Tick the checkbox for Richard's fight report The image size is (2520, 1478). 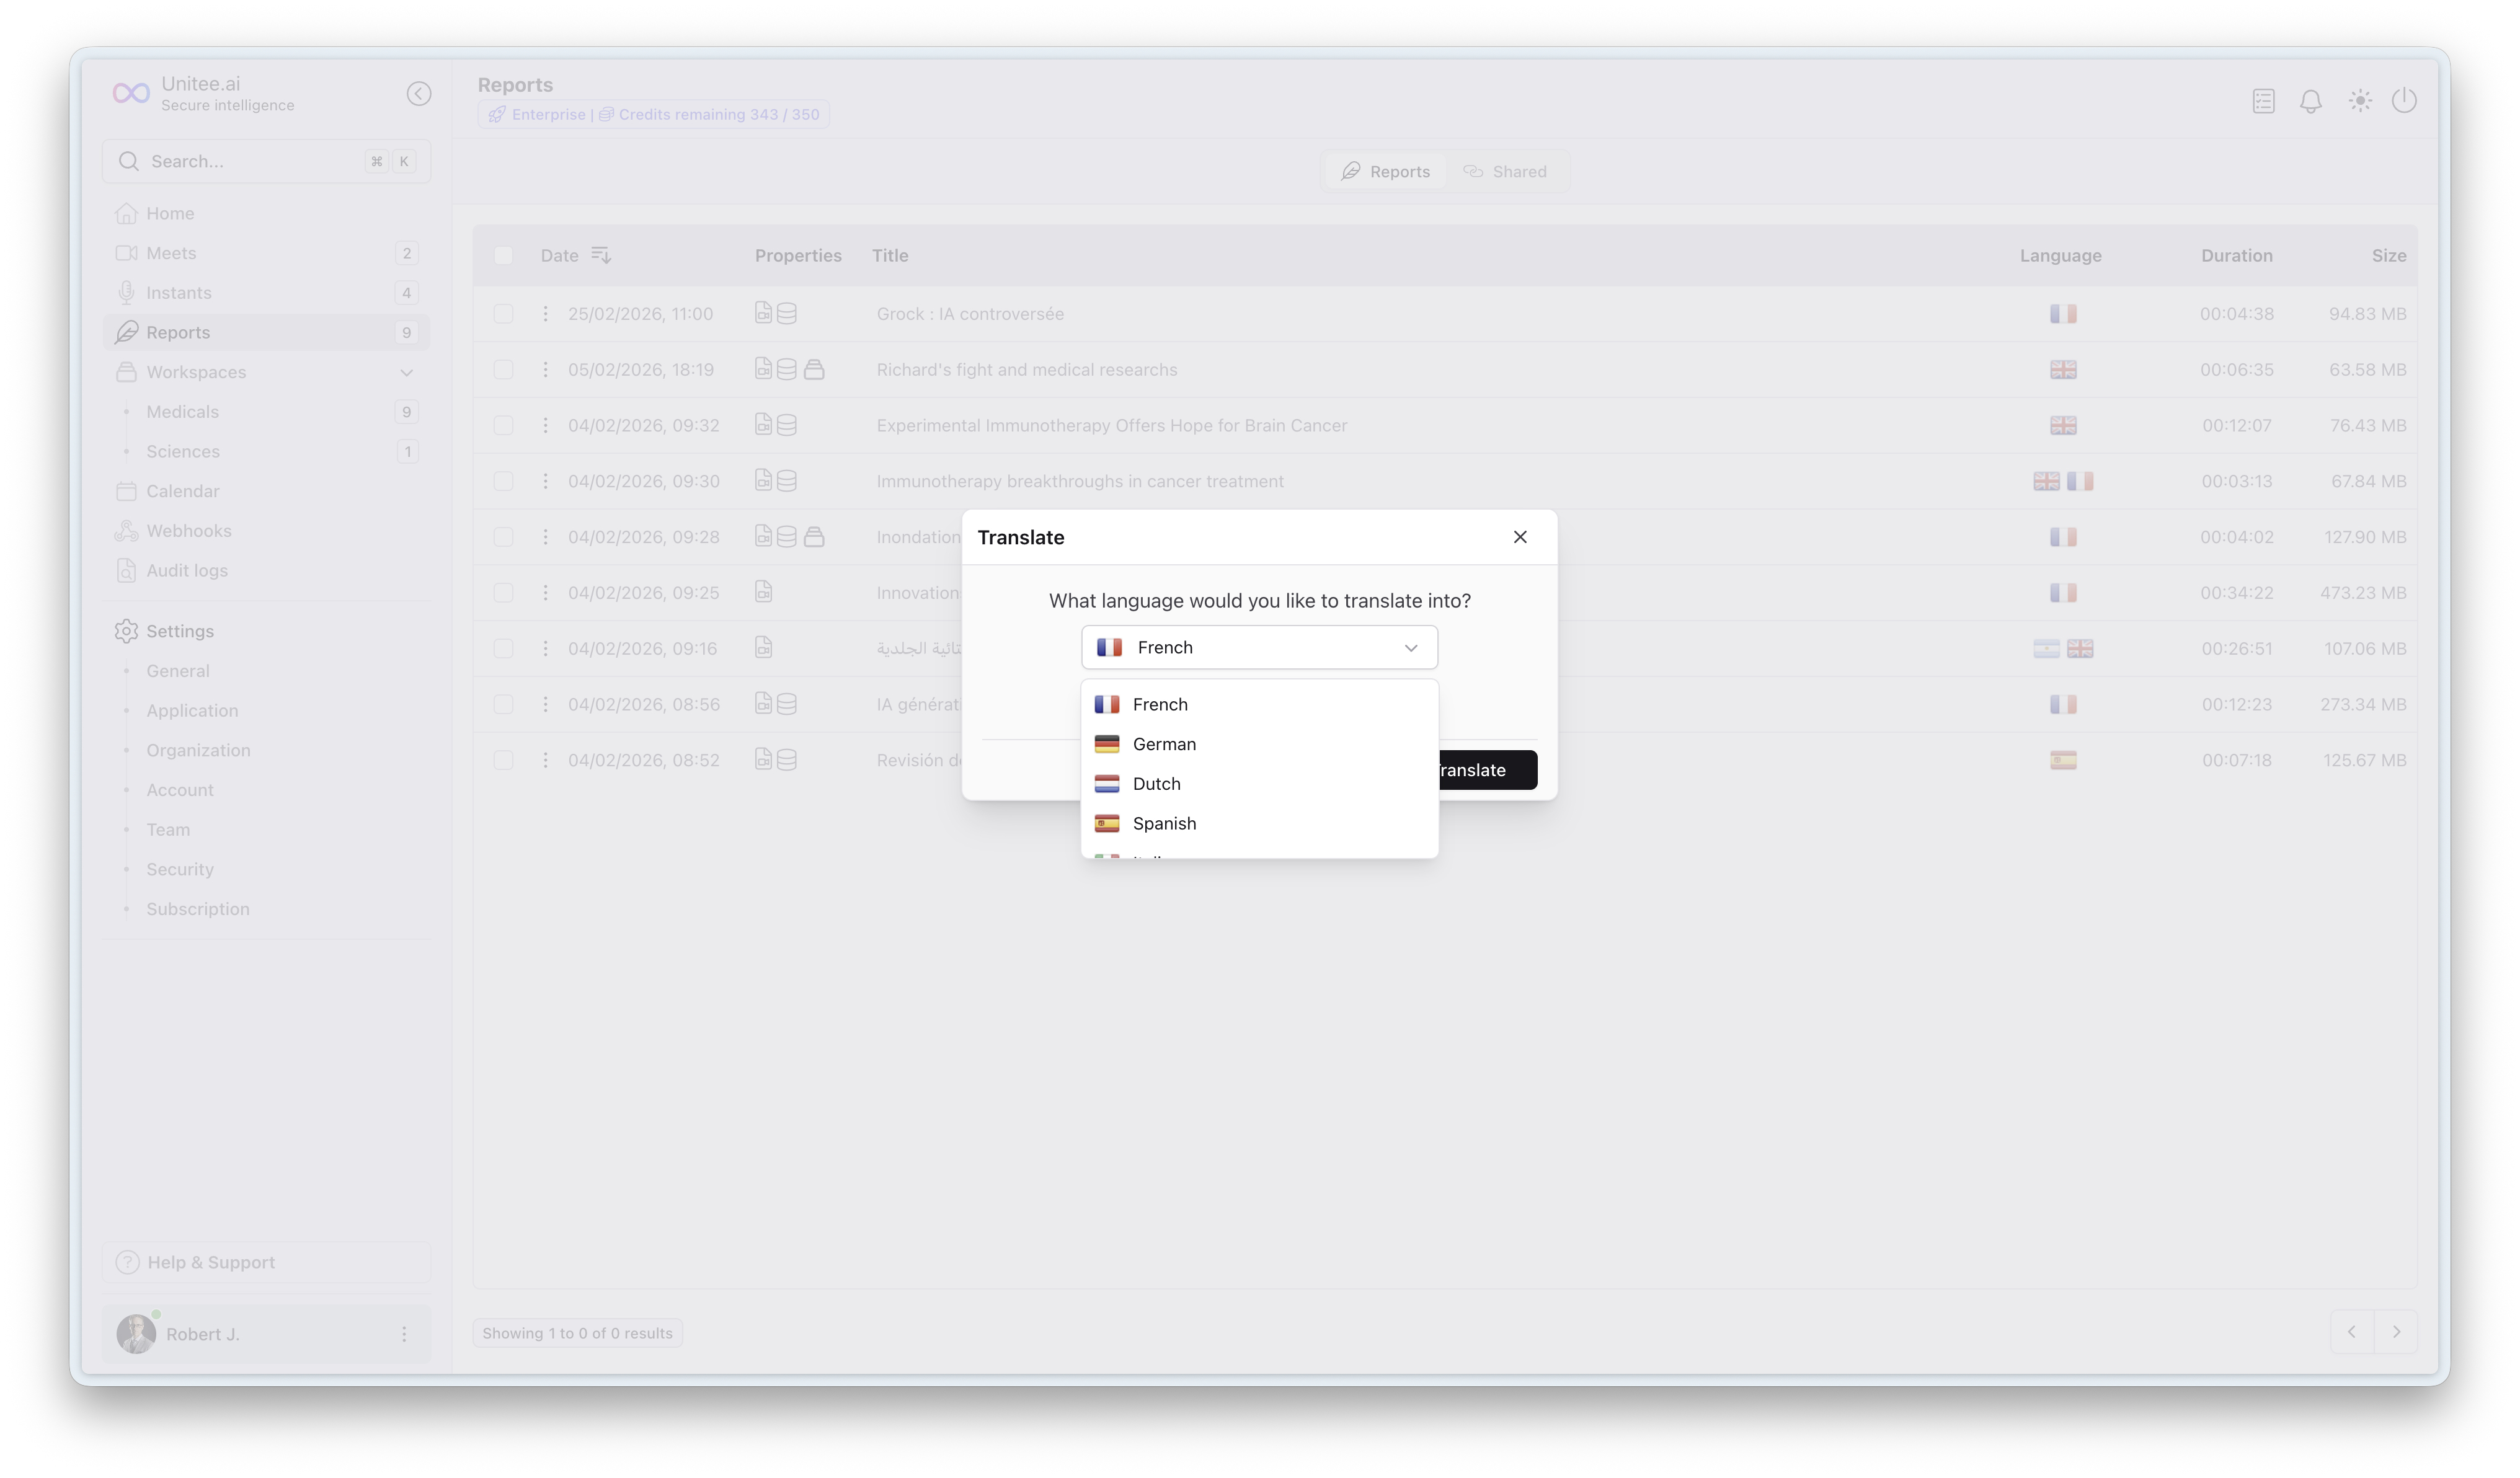coord(503,370)
